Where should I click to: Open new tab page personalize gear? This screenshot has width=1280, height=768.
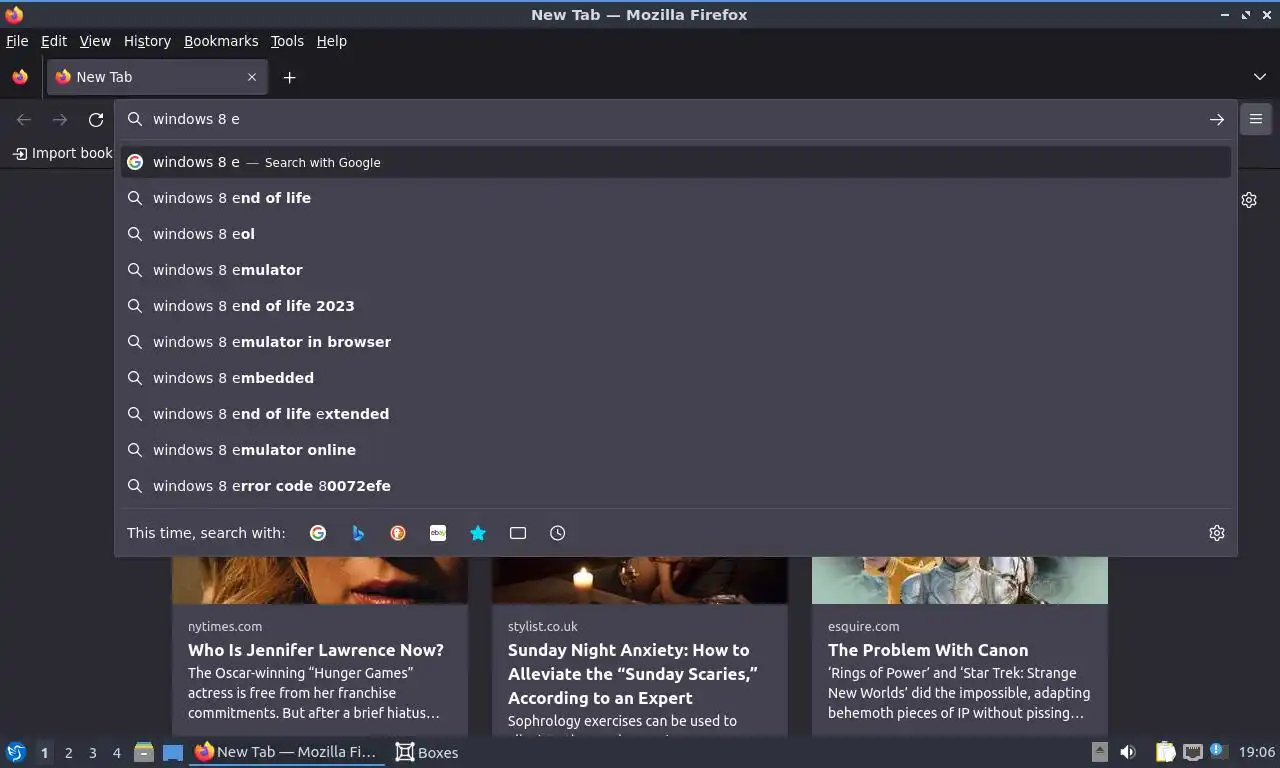pyautogui.click(x=1249, y=200)
